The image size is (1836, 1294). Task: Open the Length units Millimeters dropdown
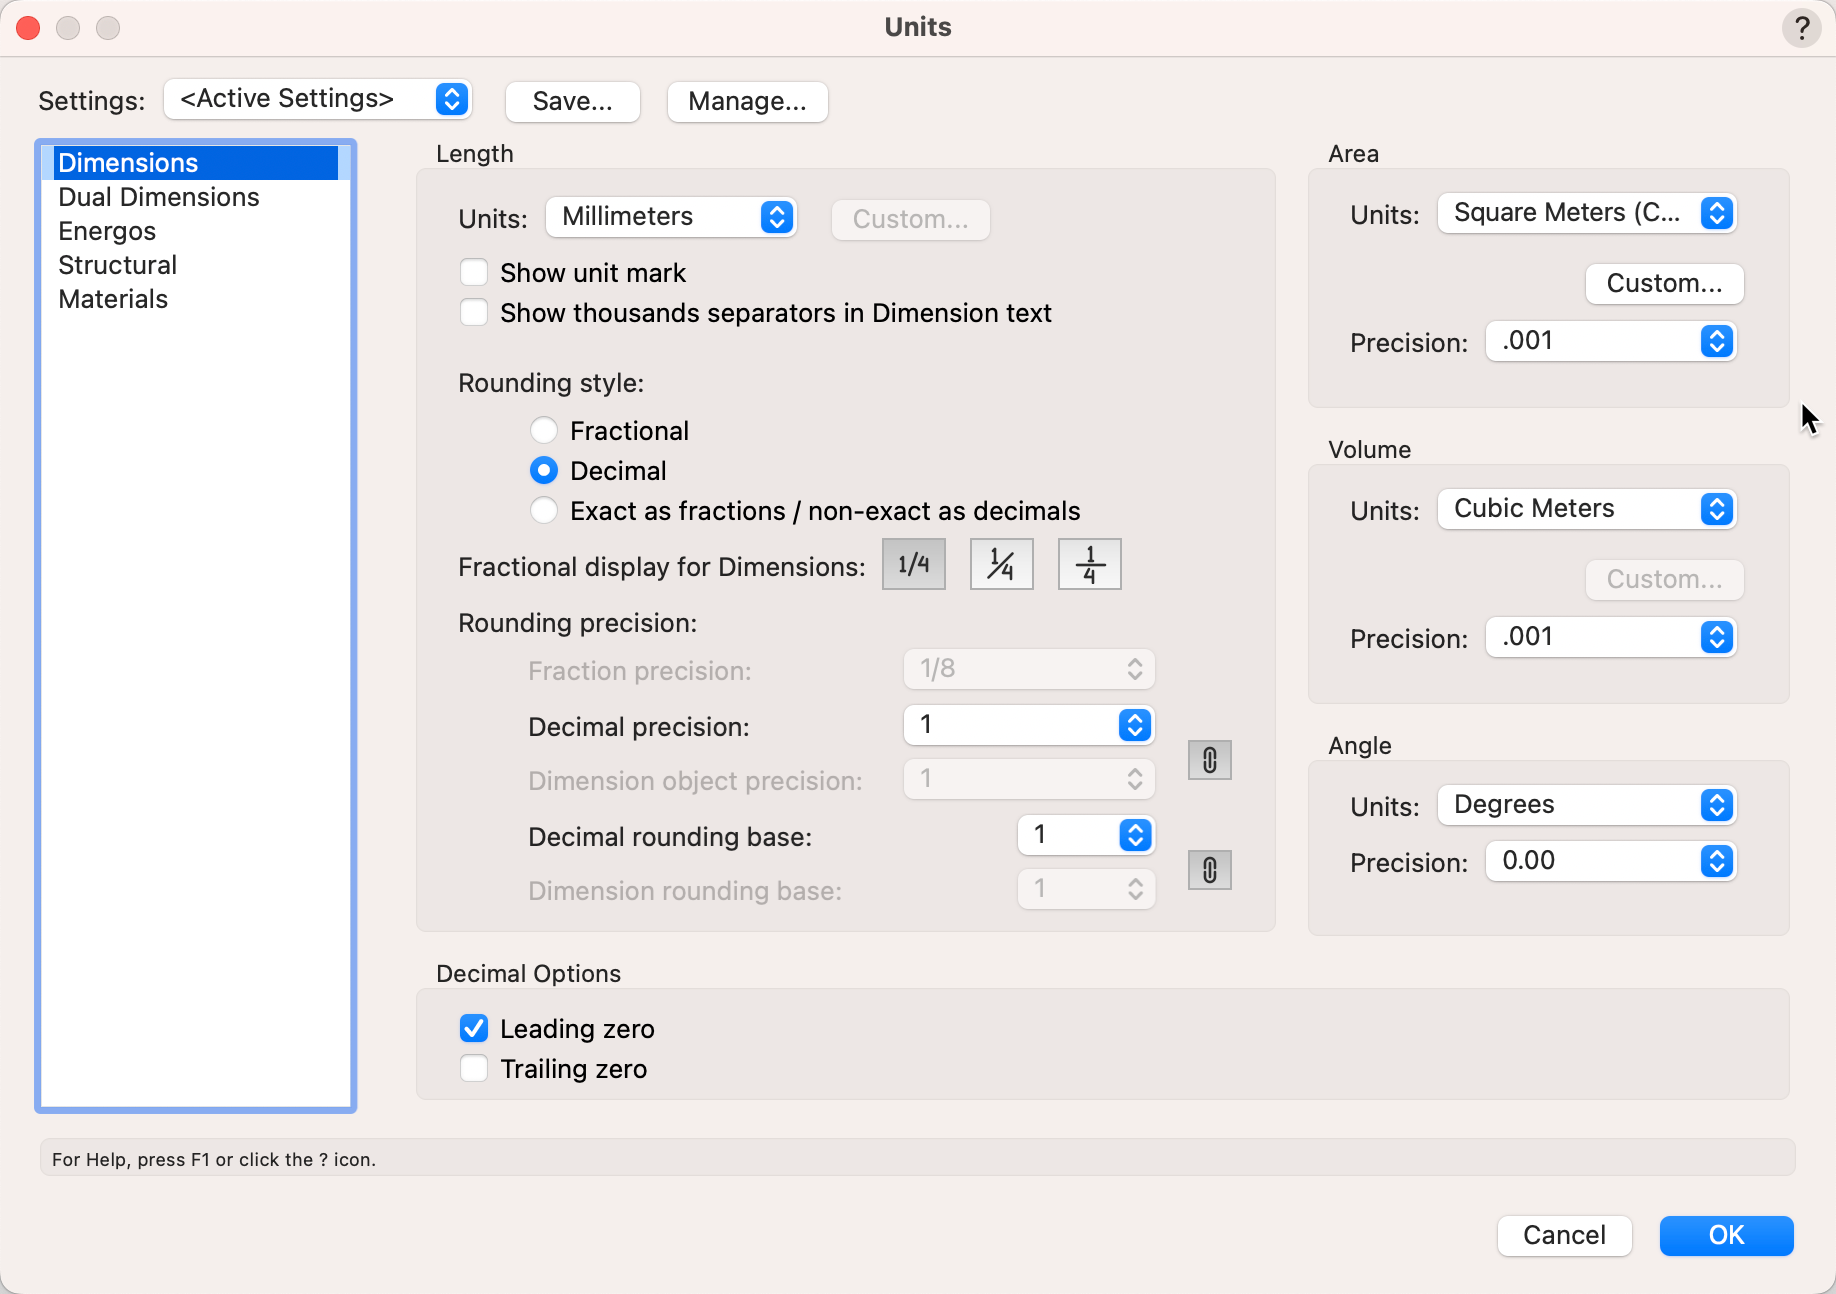click(x=670, y=217)
